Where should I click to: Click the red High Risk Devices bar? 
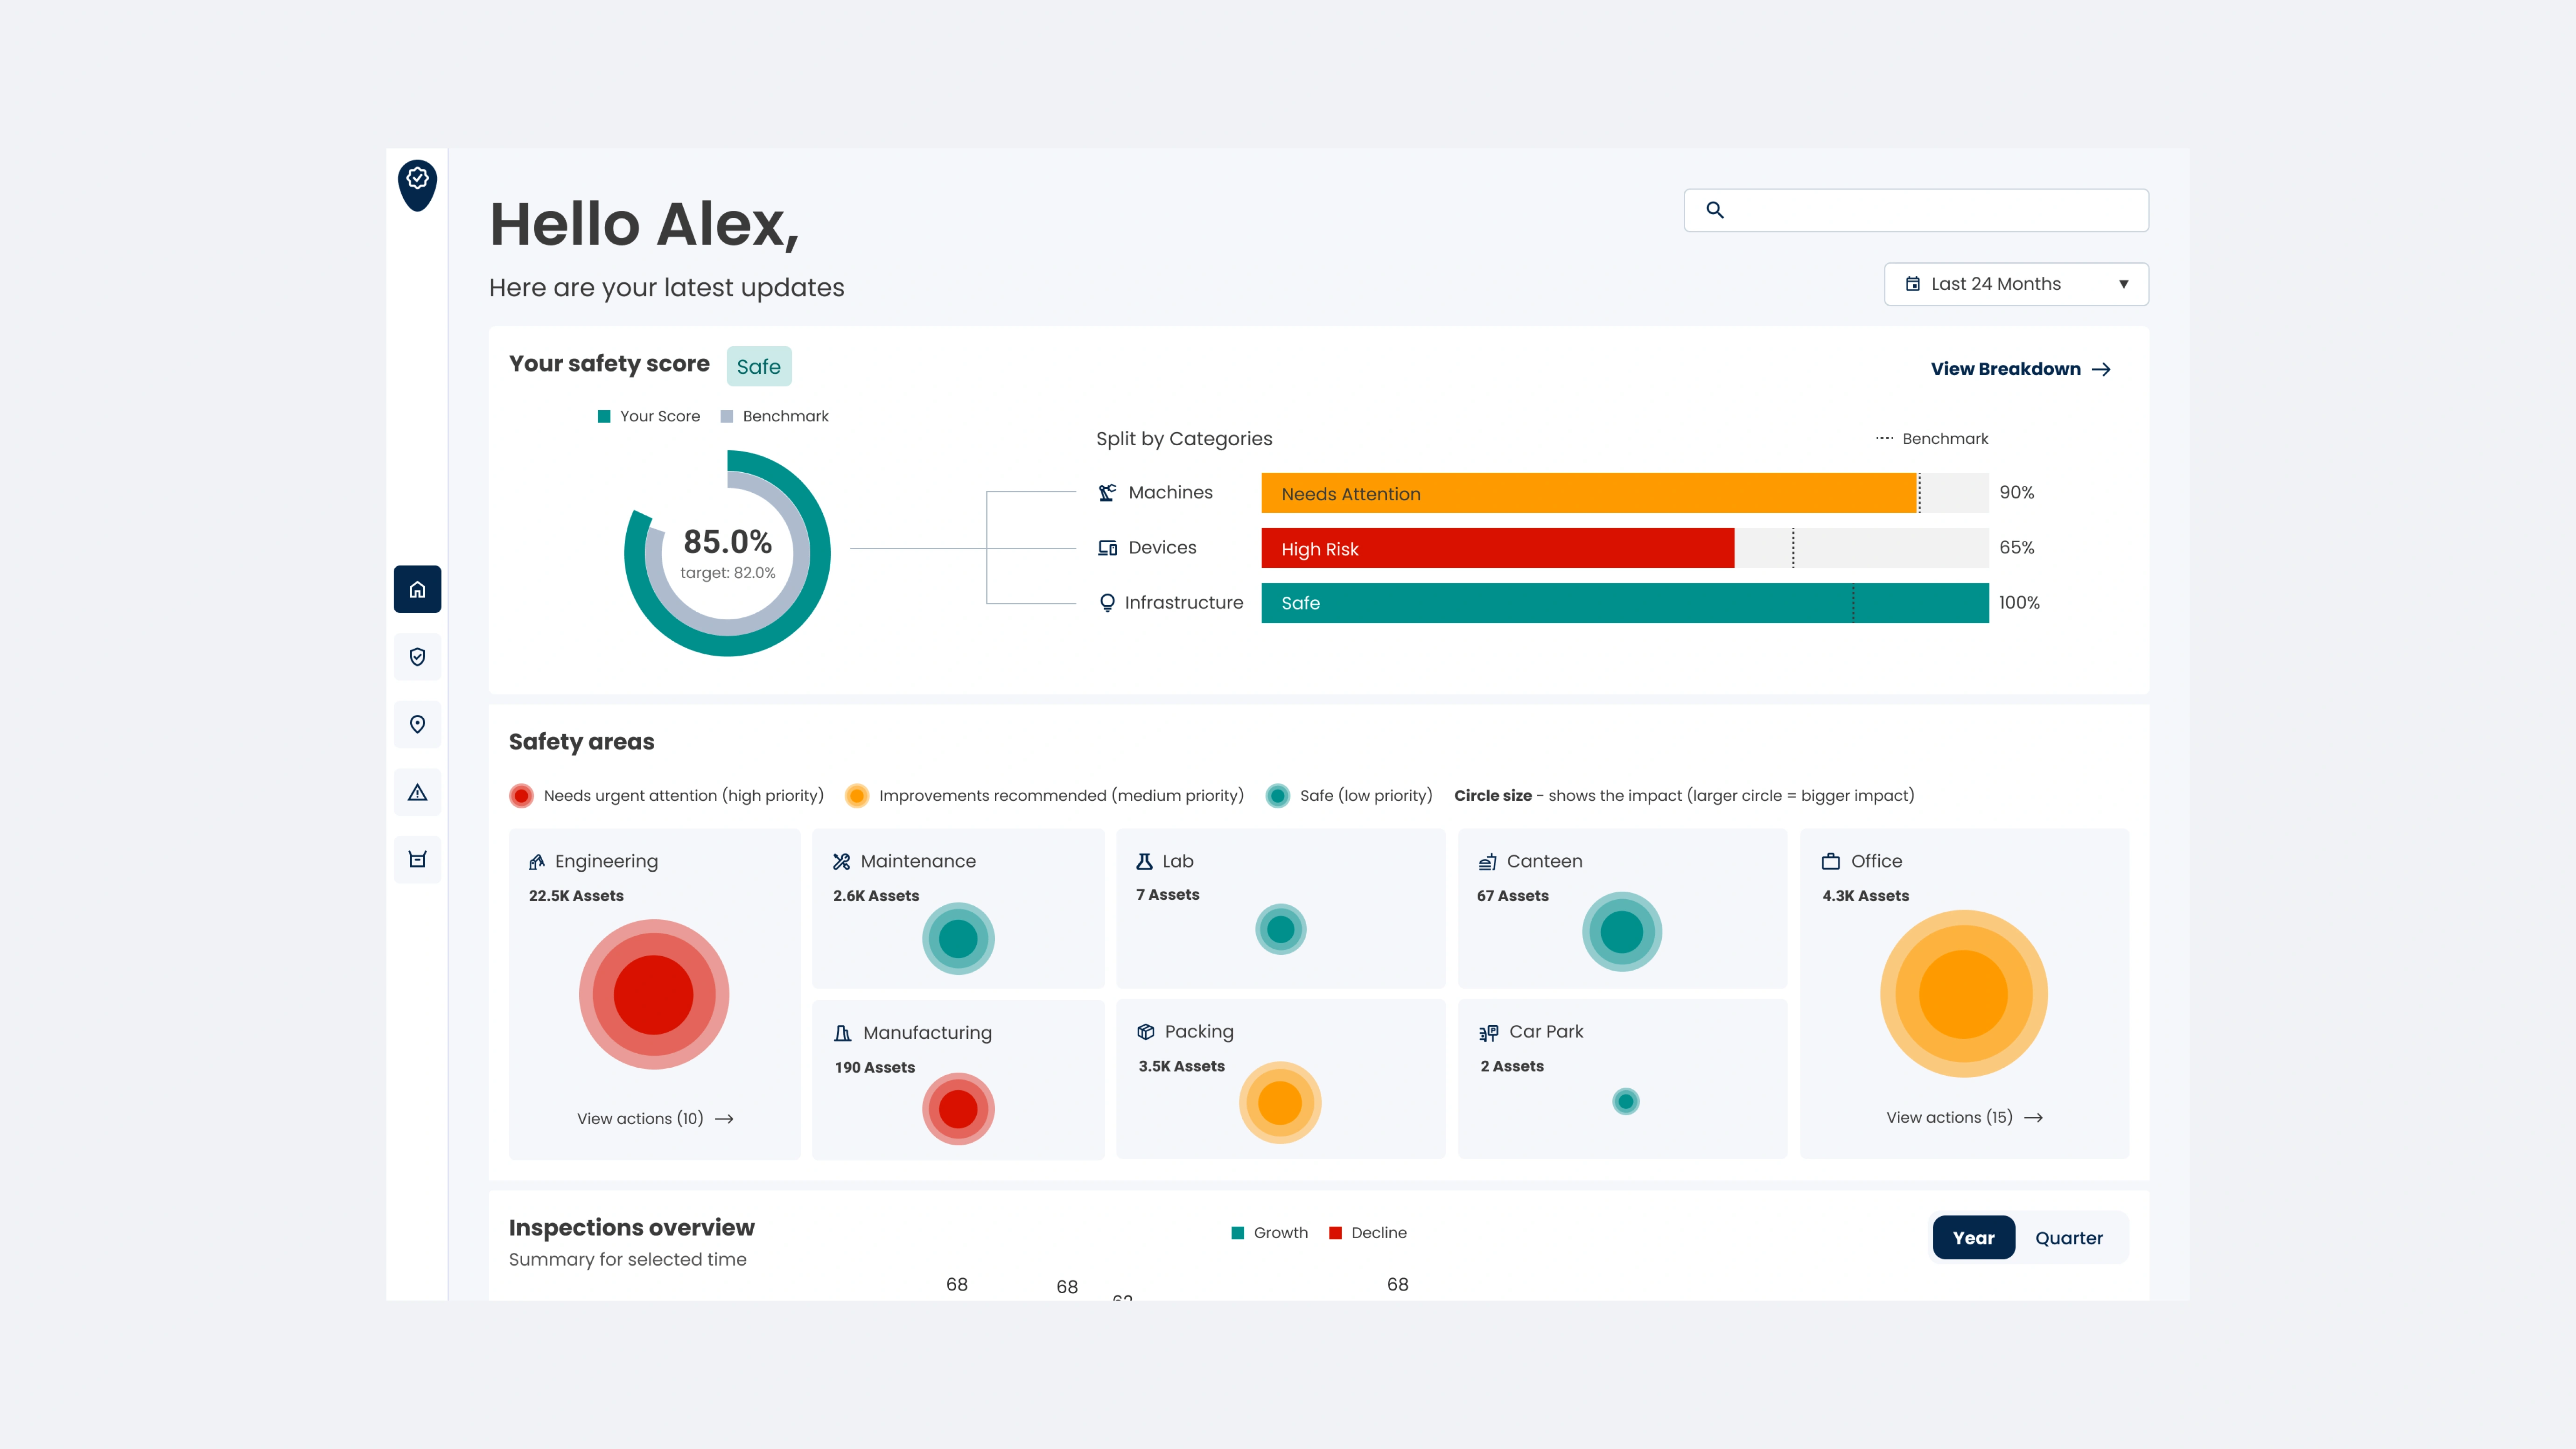[x=1497, y=548]
